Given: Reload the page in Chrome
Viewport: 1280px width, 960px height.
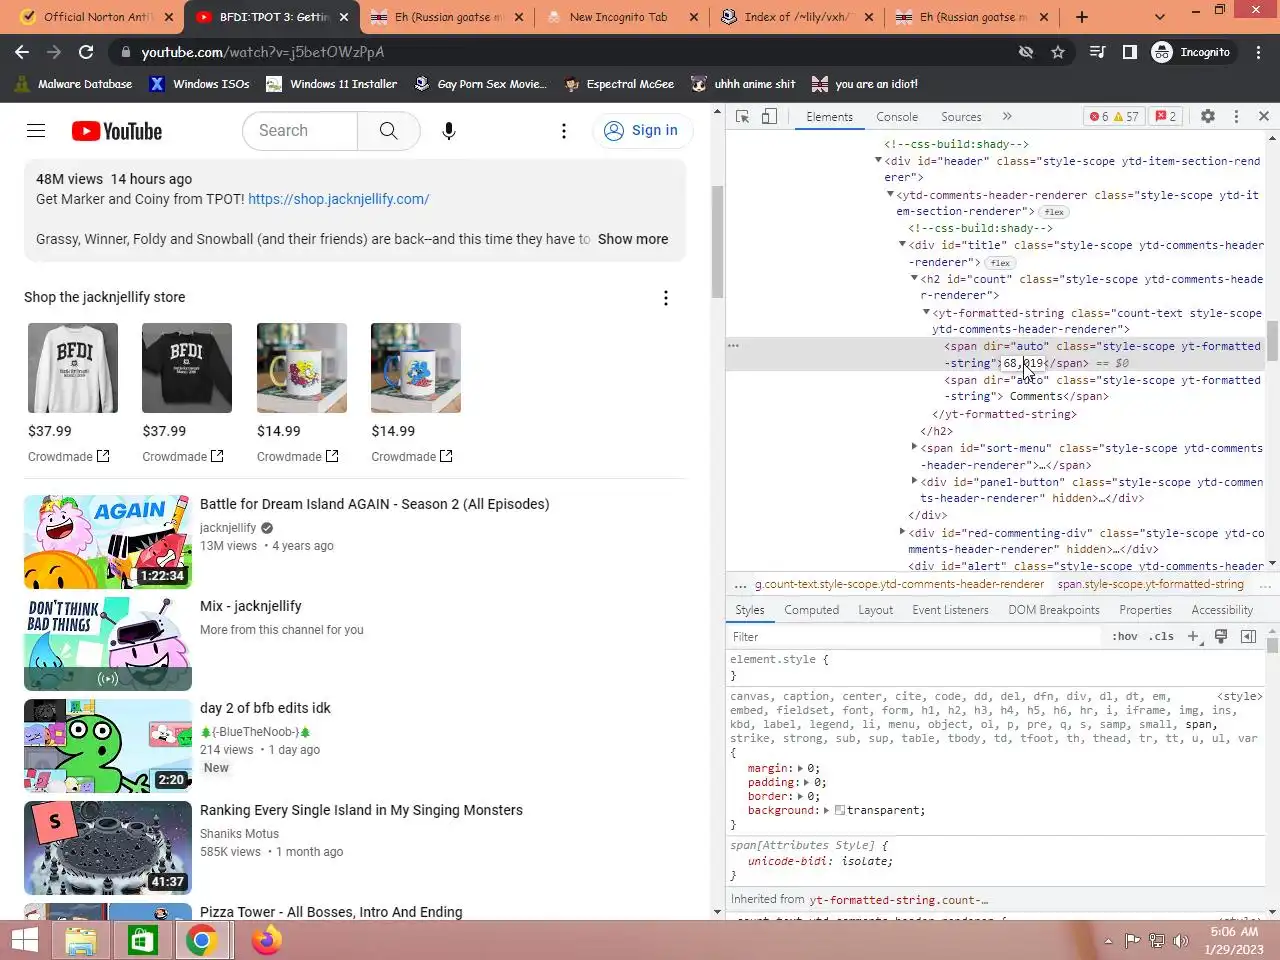Looking at the screenshot, I should (x=86, y=52).
